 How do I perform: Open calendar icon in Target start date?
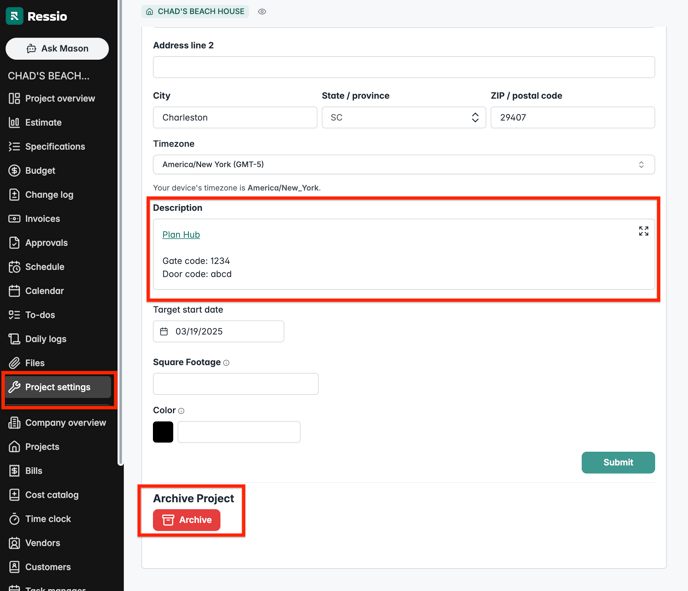point(165,331)
